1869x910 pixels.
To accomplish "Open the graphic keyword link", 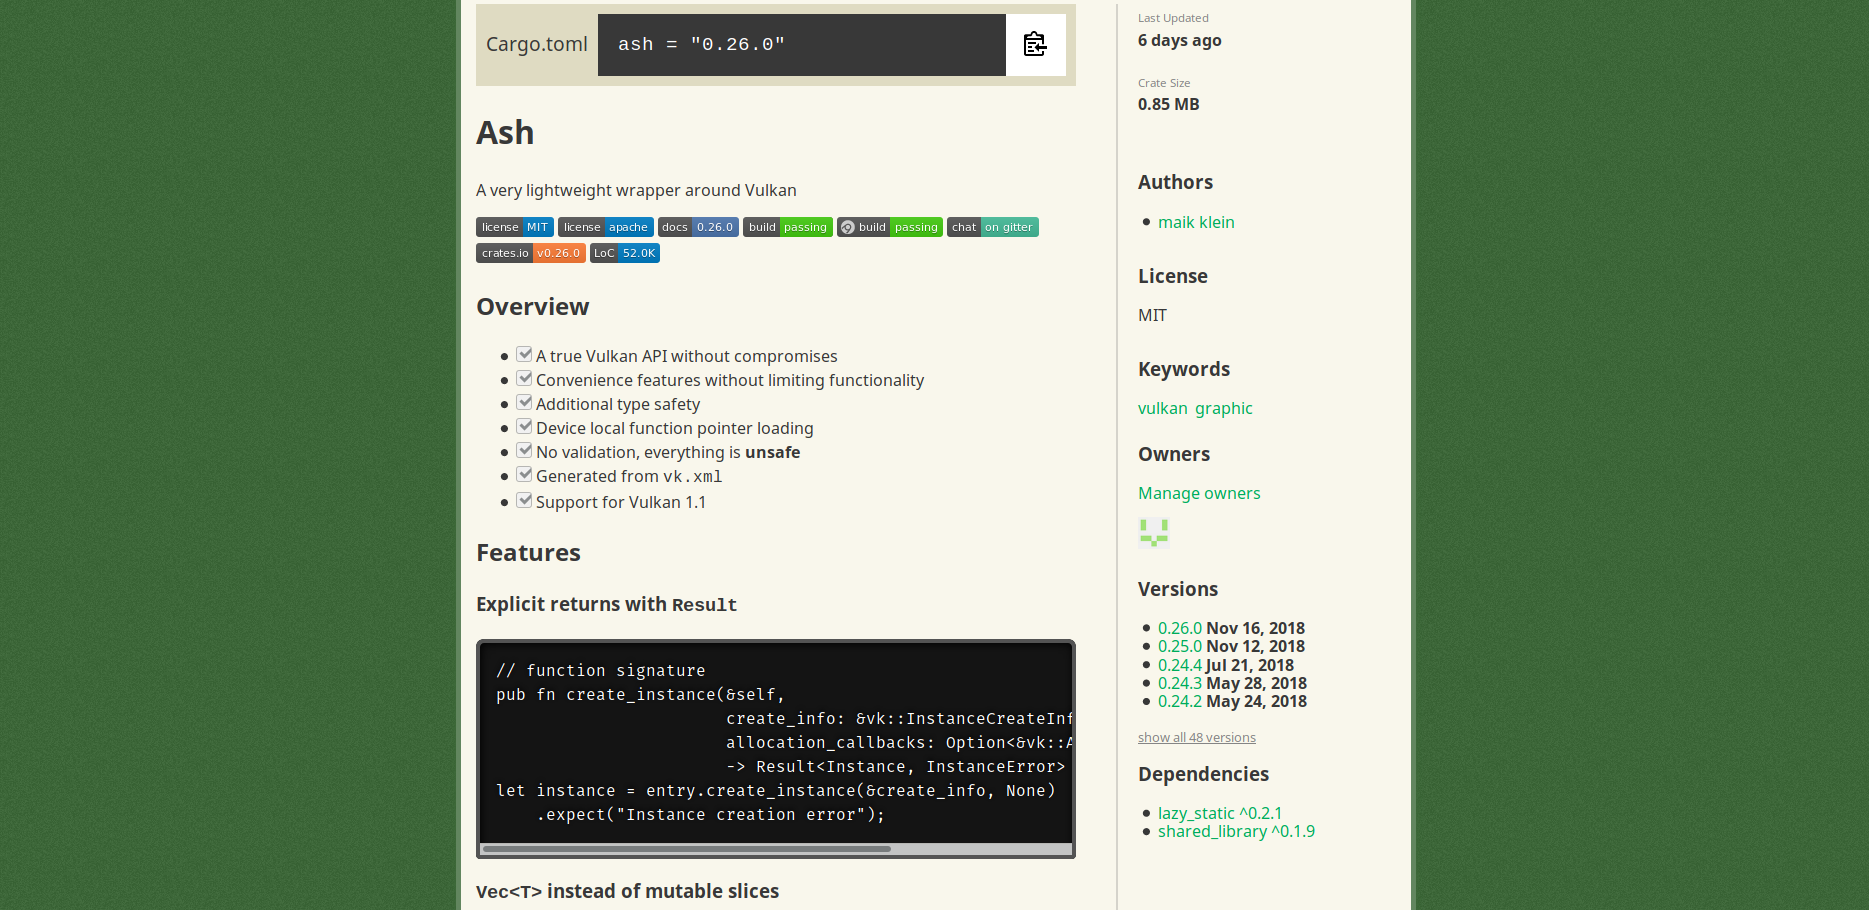I will point(1224,408).
